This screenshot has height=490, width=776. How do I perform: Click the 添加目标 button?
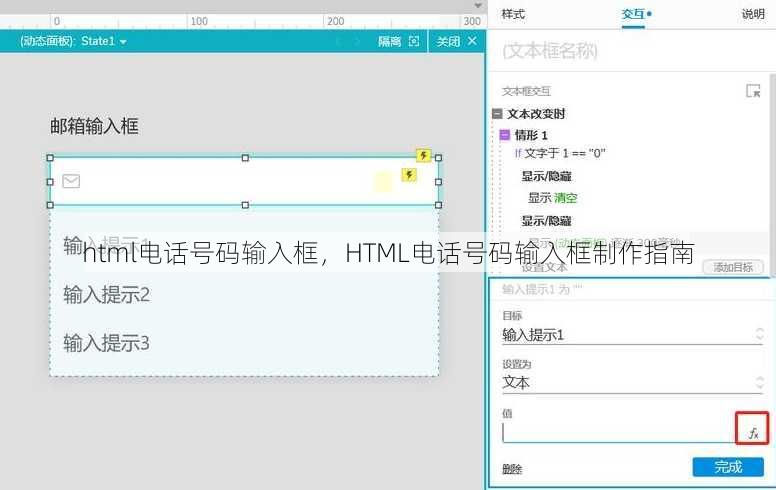(733, 267)
